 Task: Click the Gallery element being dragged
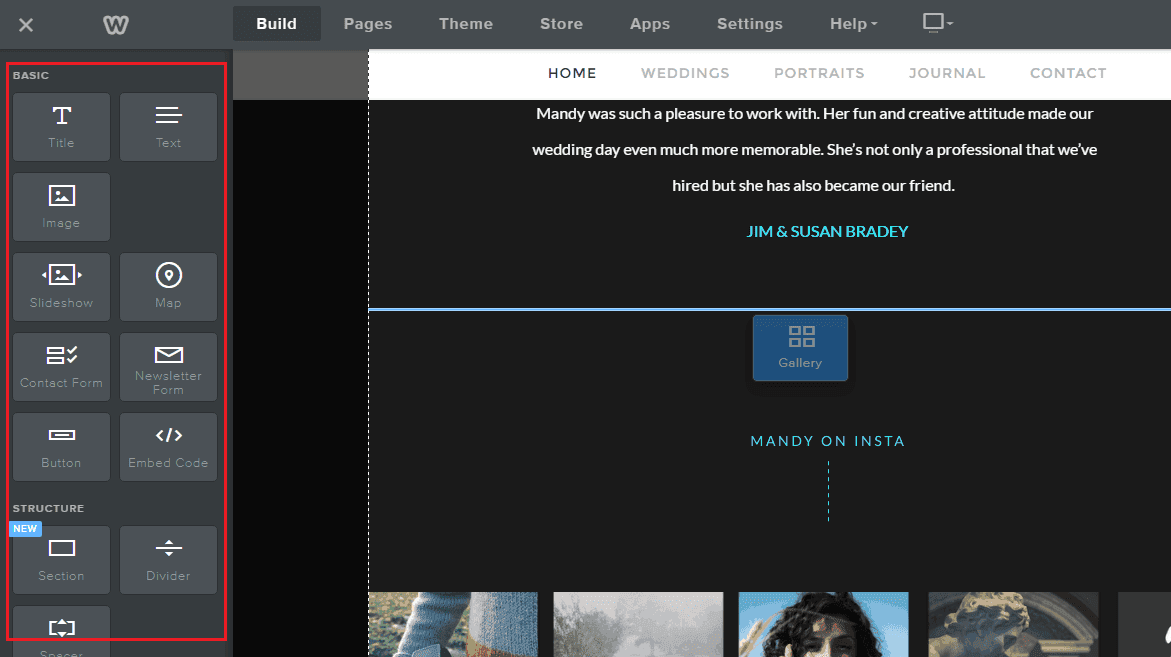[800, 348]
